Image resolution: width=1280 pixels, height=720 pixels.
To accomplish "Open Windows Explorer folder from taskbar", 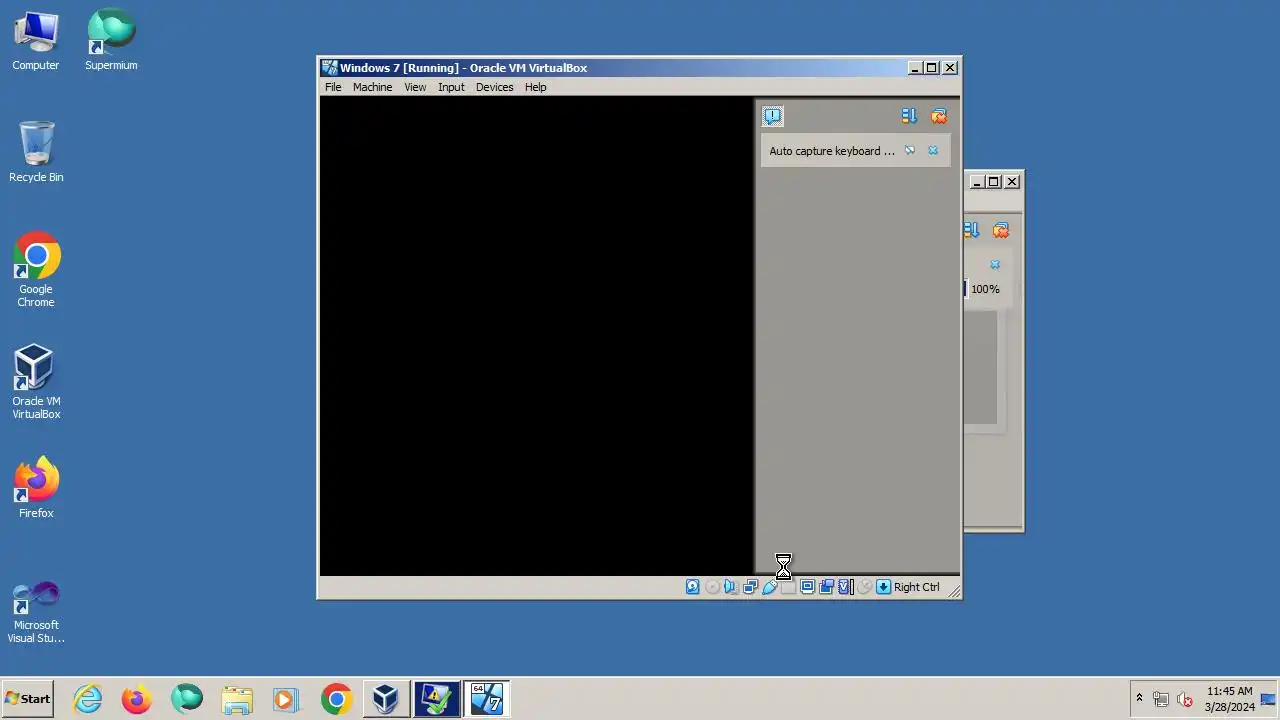I will click(x=237, y=699).
